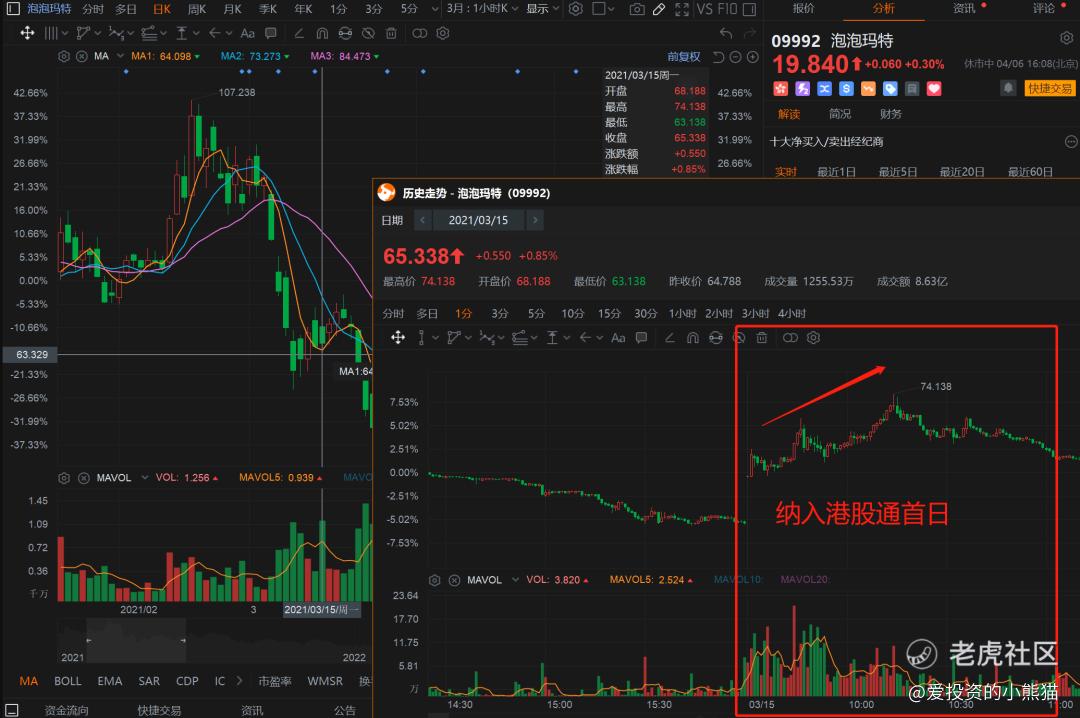
Task: Expand minute period dropdown after 5分
Action: (x=435, y=9)
